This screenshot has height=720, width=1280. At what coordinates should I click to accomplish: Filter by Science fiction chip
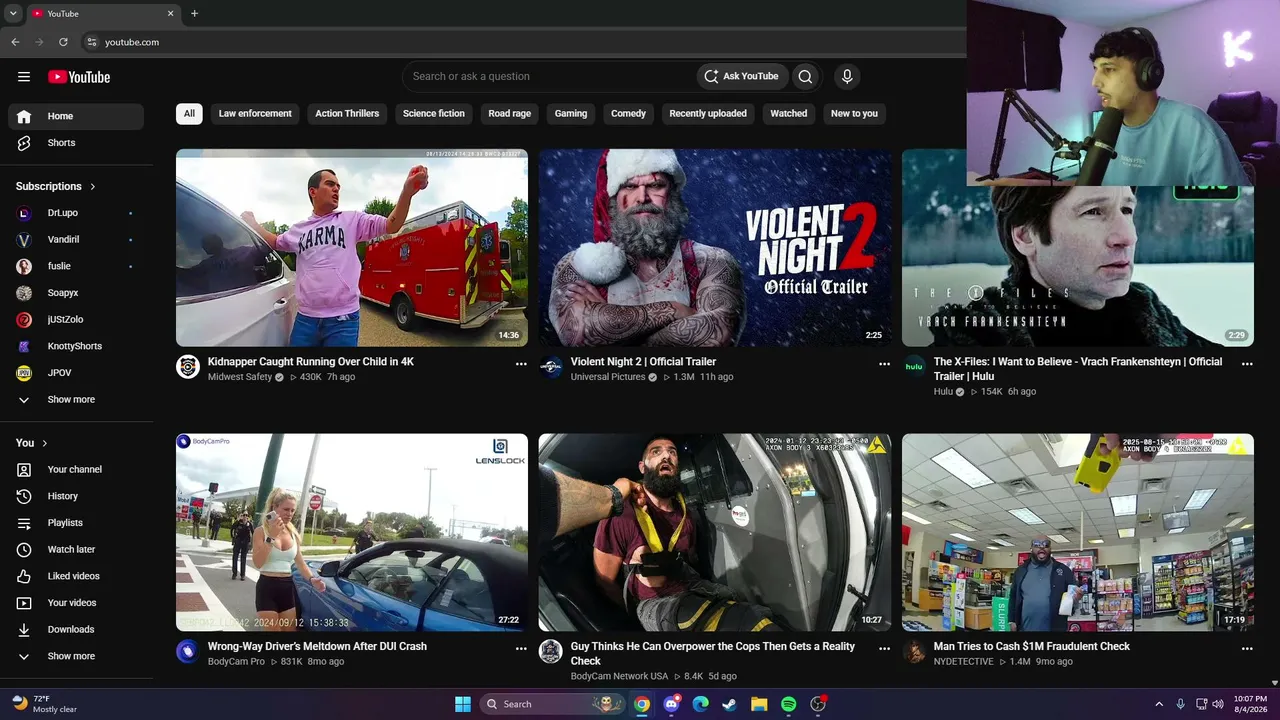point(434,113)
